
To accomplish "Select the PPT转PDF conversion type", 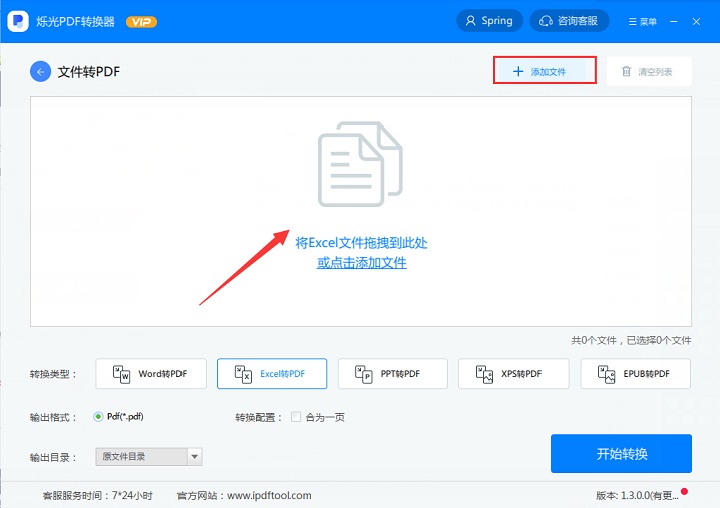I will (393, 374).
